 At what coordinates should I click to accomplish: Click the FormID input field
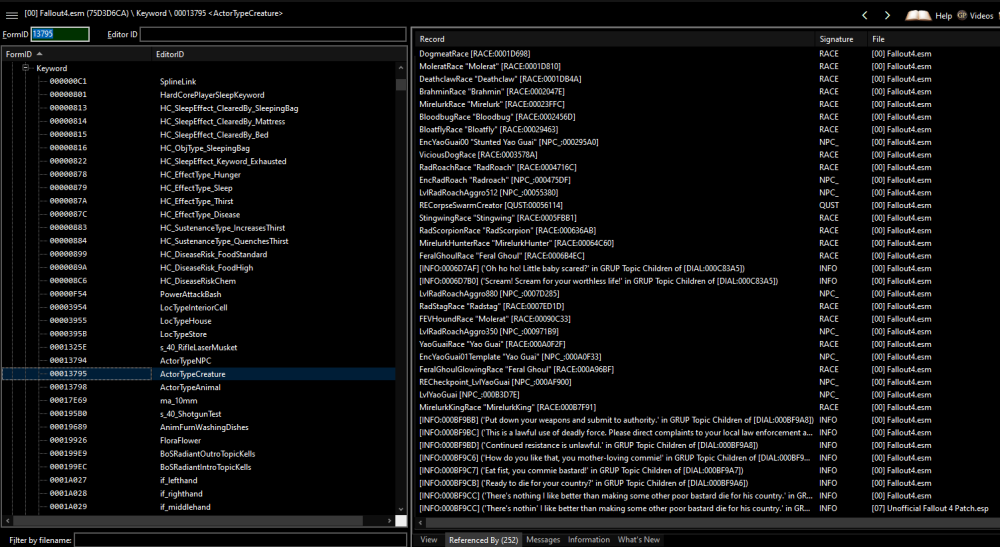pyautogui.click(x=60, y=34)
